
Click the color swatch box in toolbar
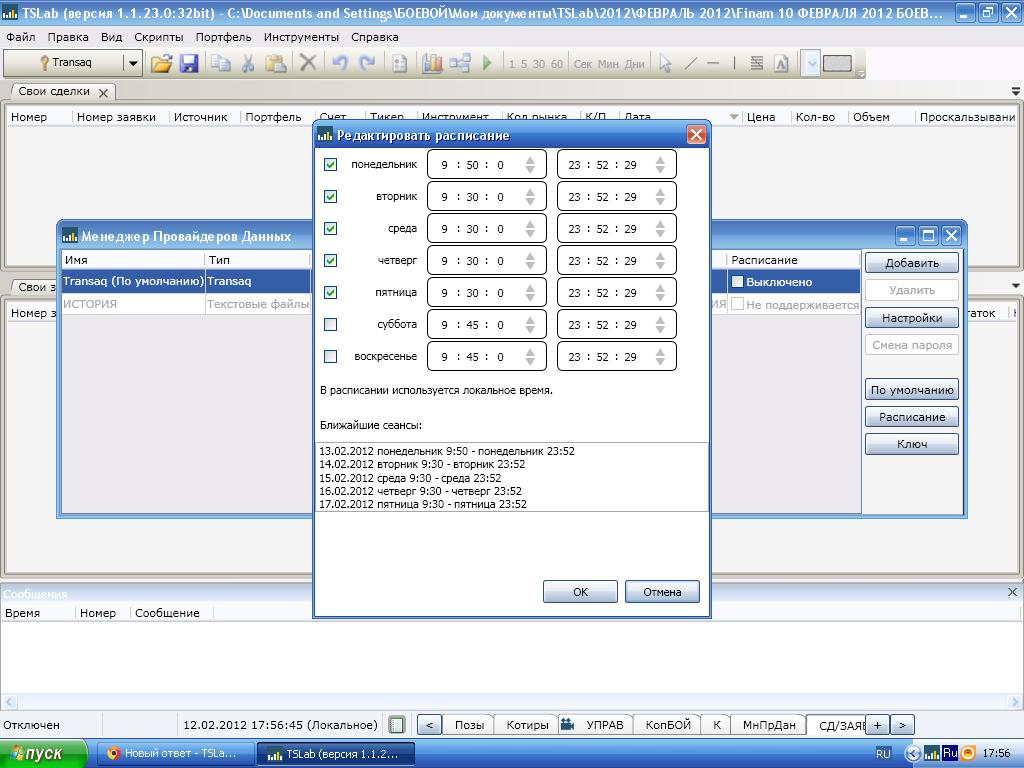pyautogui.click(x=837, y=63)
